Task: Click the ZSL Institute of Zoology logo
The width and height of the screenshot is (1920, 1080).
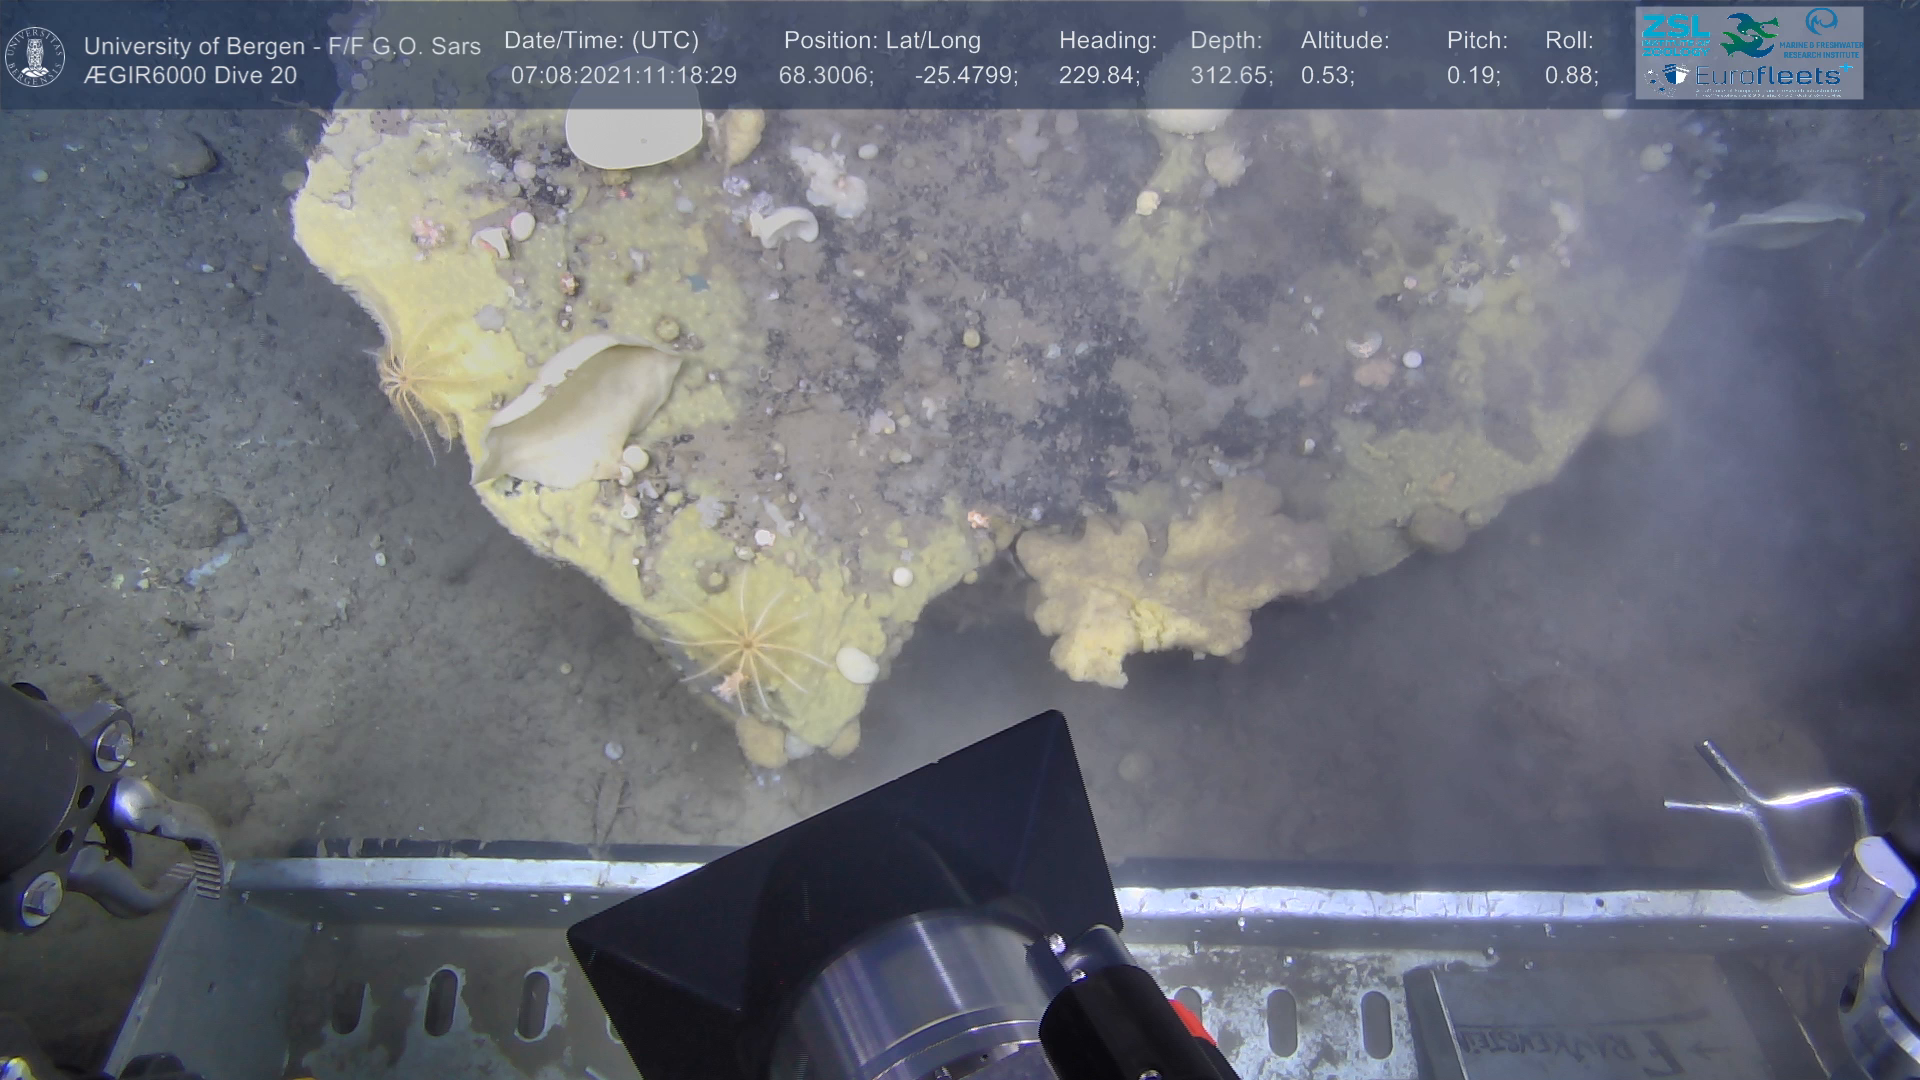Action: 1676,34
